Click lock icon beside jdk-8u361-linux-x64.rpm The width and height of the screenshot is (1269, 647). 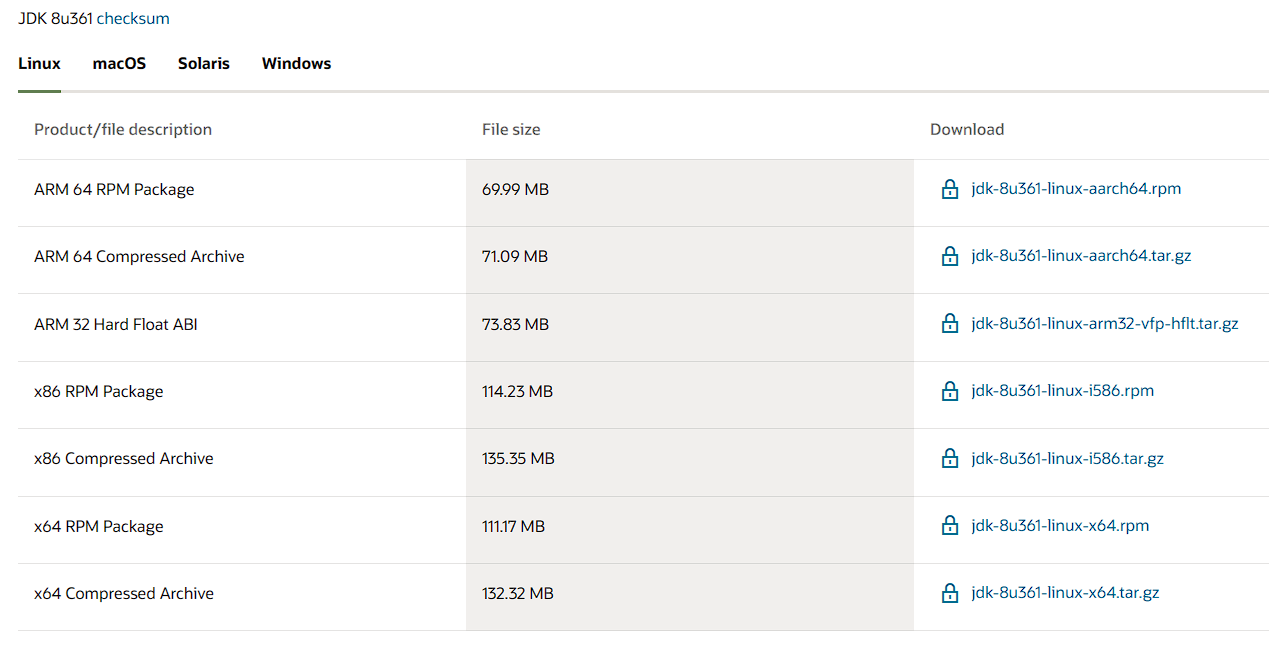950,526
